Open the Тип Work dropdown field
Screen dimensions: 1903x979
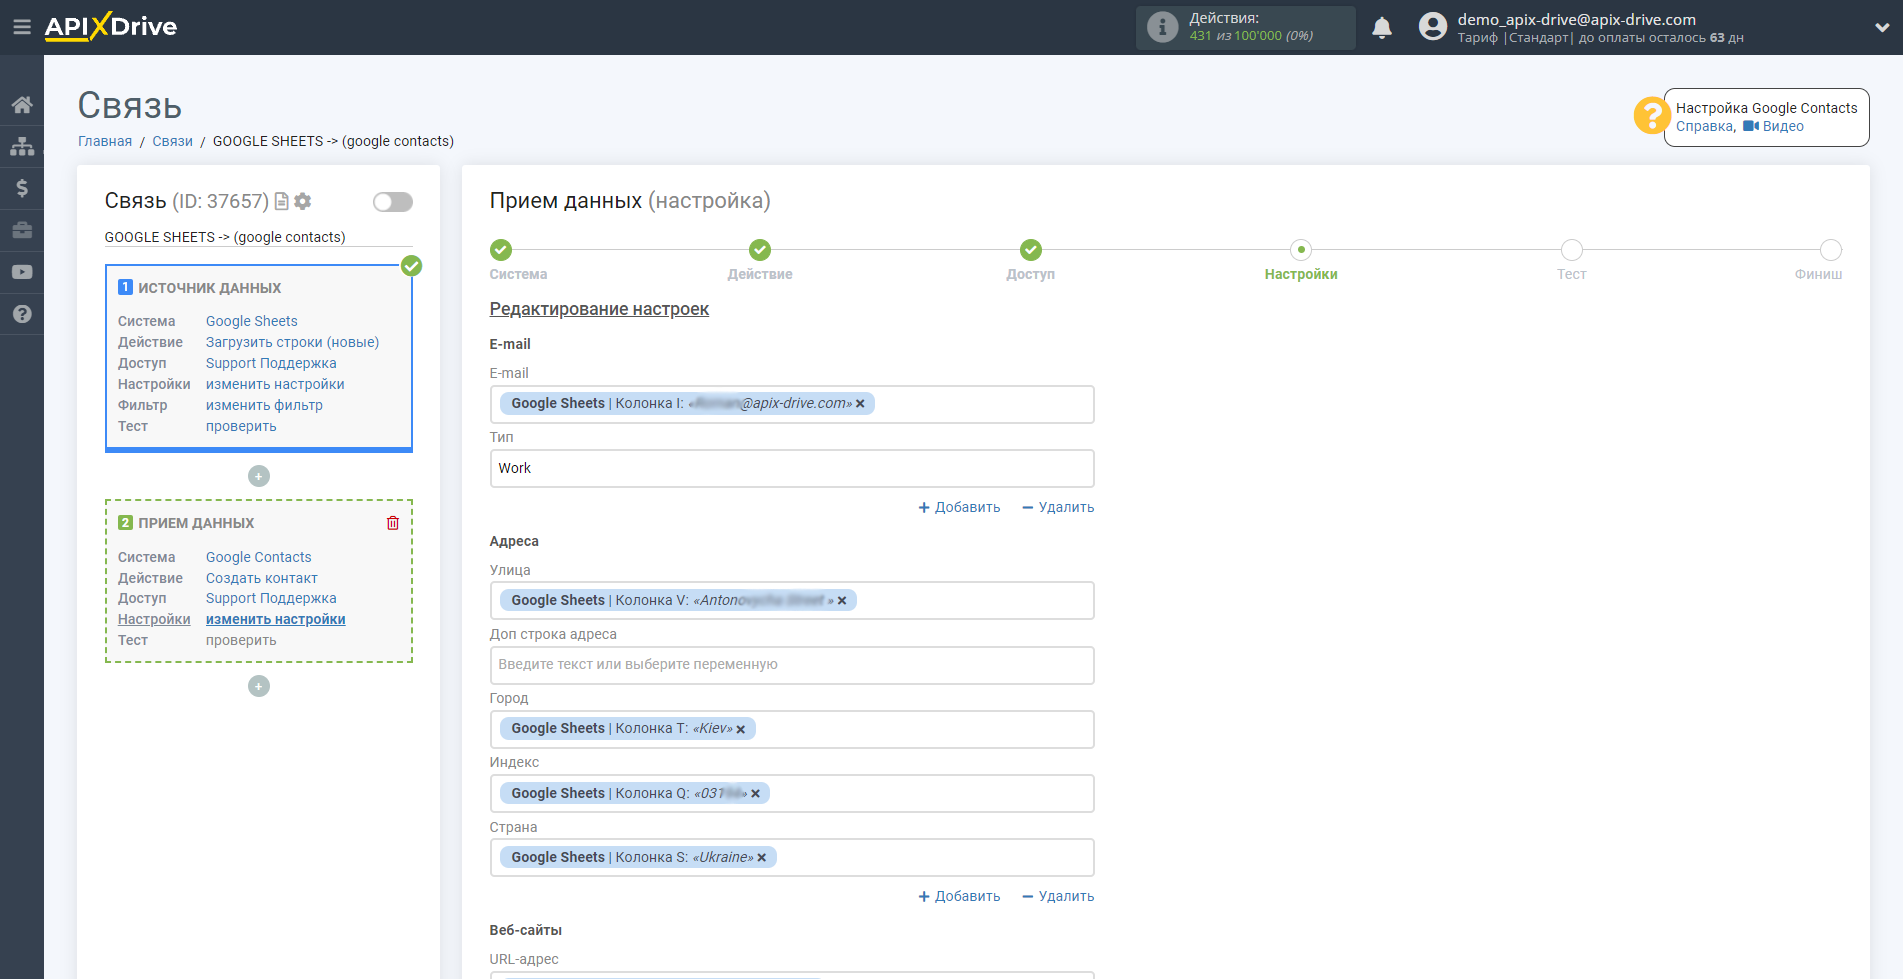click(x=792, y=469)
